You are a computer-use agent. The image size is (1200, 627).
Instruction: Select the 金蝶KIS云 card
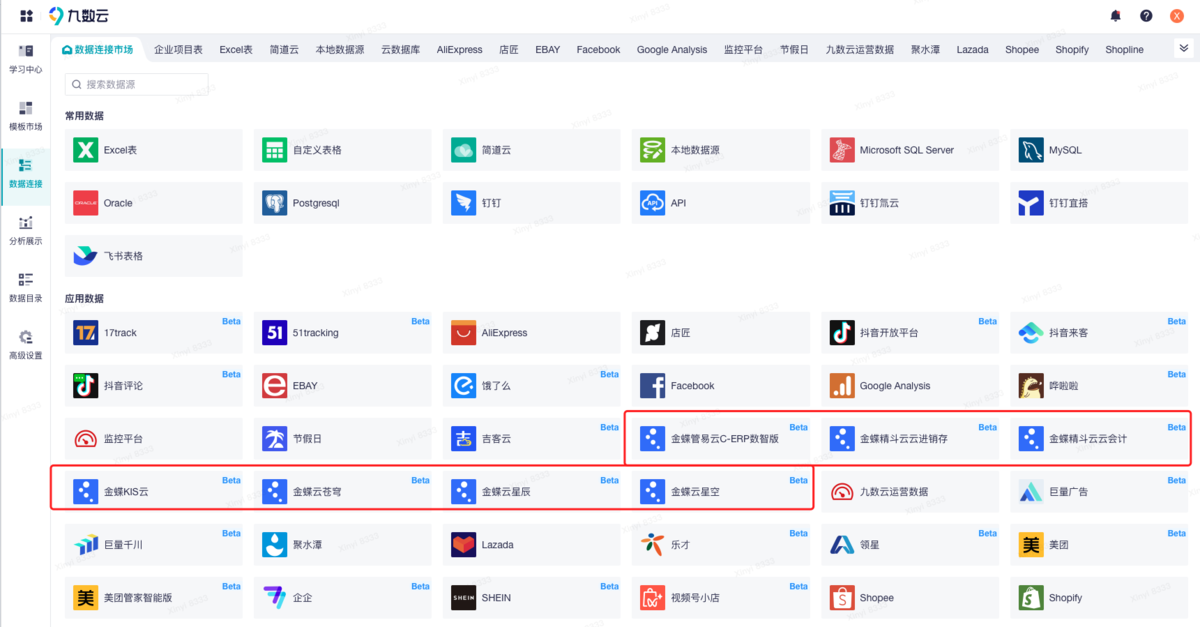[154, 492]
